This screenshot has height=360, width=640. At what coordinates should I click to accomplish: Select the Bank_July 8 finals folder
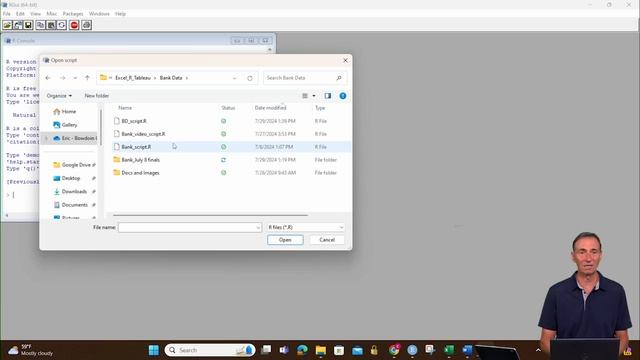pyautogui.click(x=140, y=160)
